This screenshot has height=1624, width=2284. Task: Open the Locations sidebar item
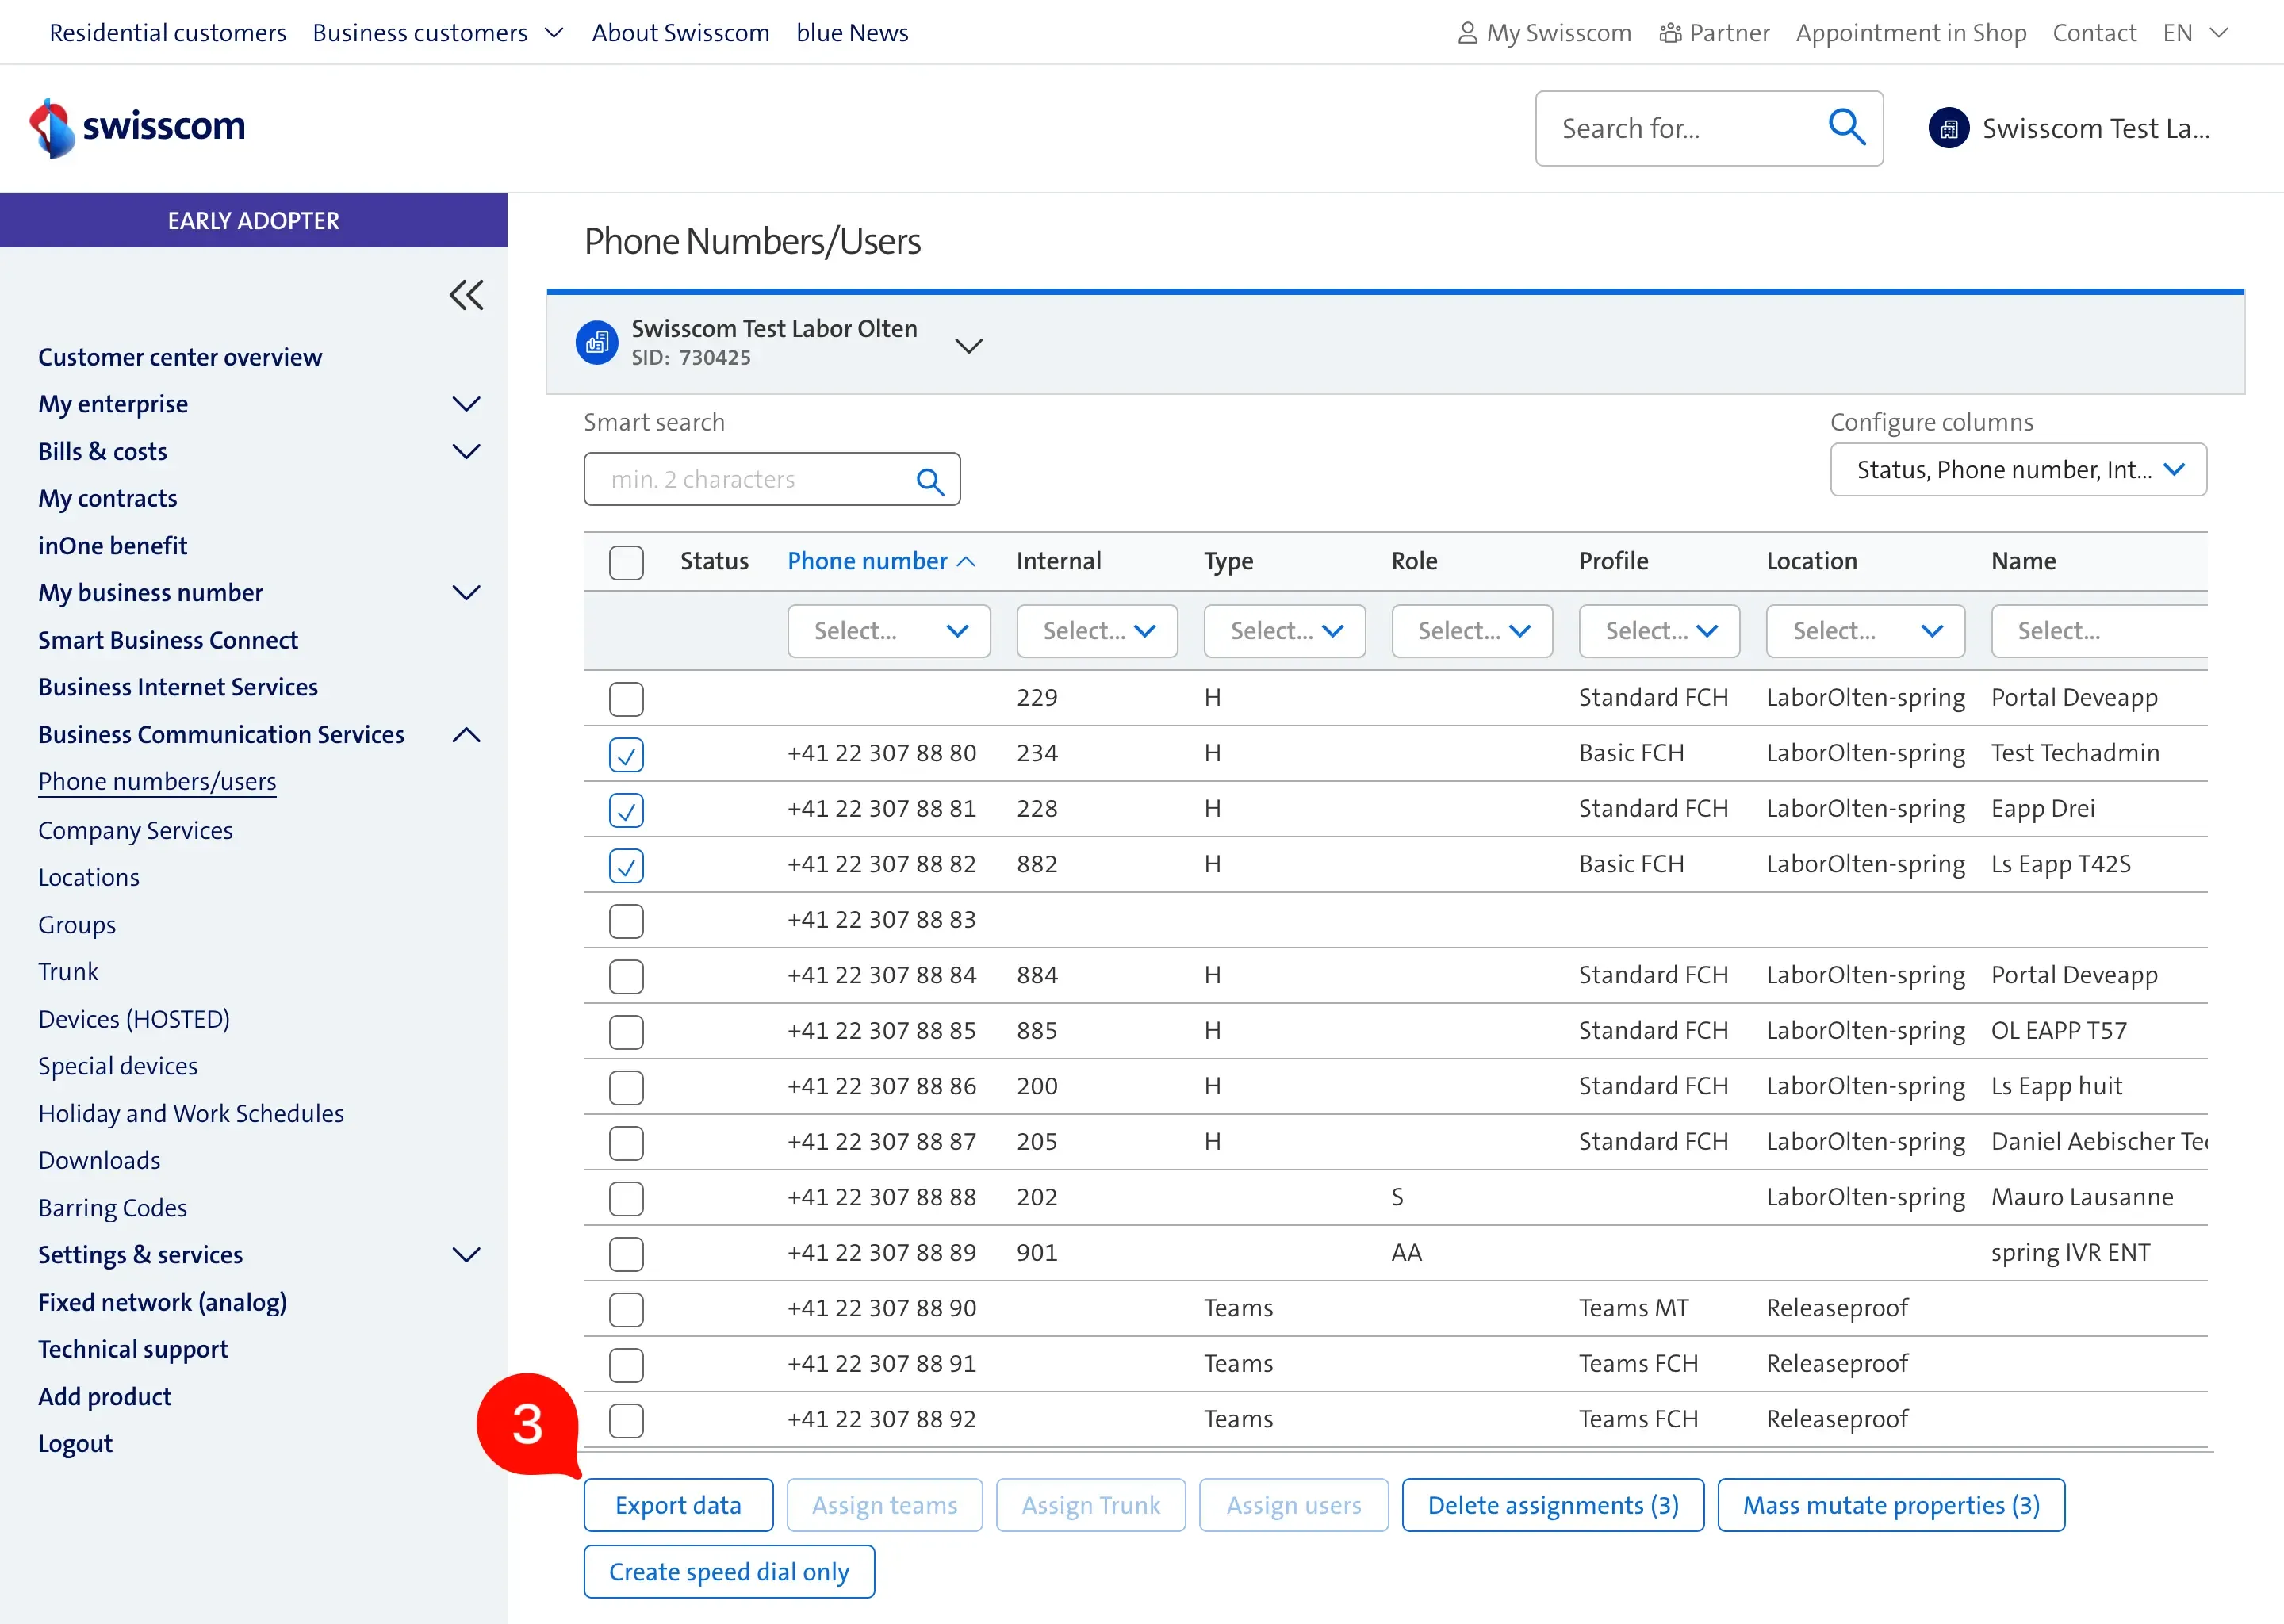tap(89, 877)
